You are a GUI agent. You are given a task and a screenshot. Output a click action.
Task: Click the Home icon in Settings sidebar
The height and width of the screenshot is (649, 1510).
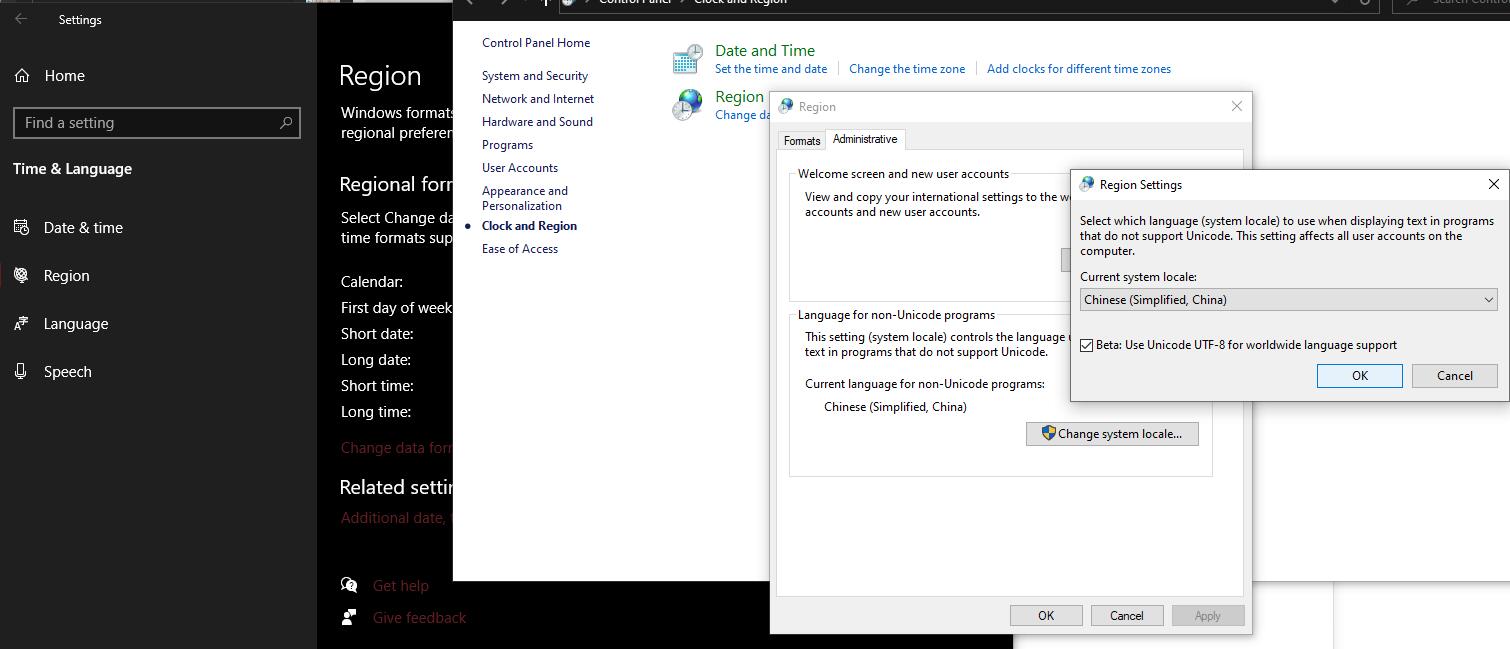pyautogui.click(x=22, y=76)
